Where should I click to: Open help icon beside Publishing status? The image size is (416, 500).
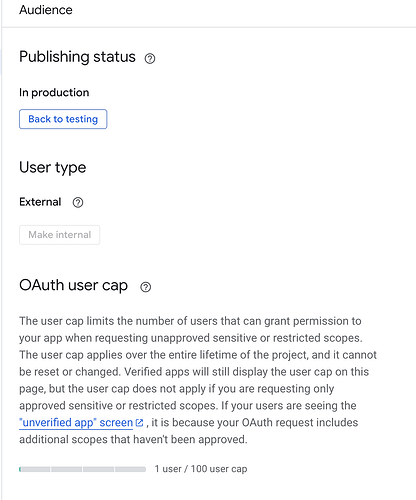[x=150, y=59]
